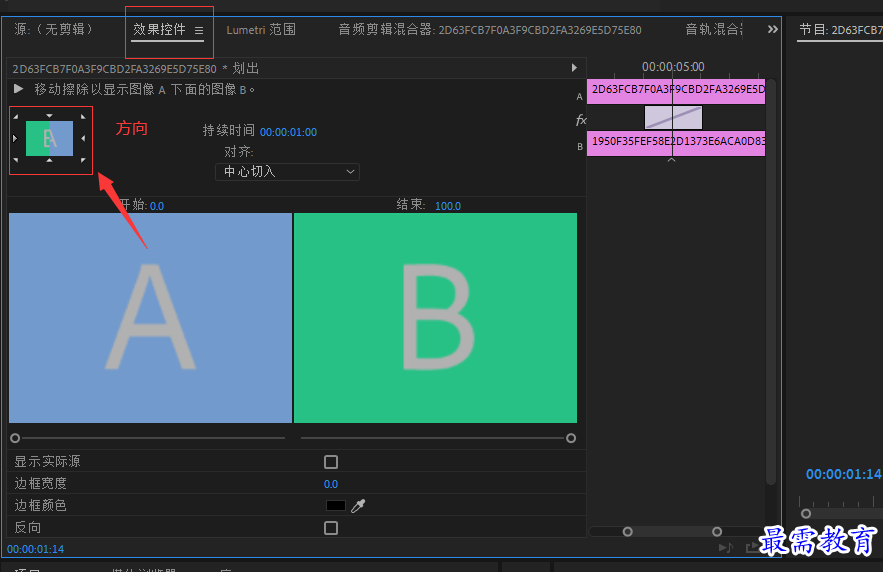883x572 pixels.
Task: Open the 边框颜色 black color swatch
Action: (336, 506)
